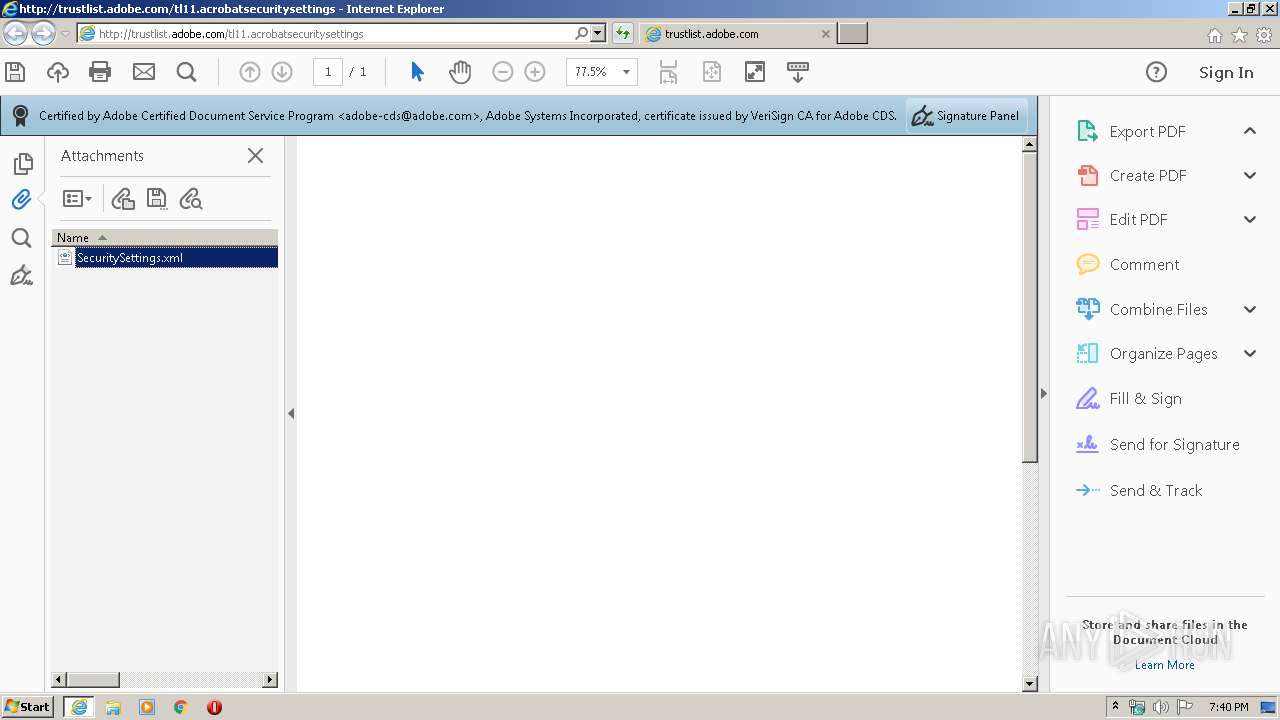
Task: Sort attachments by Name column header
Action: (165, 237)
